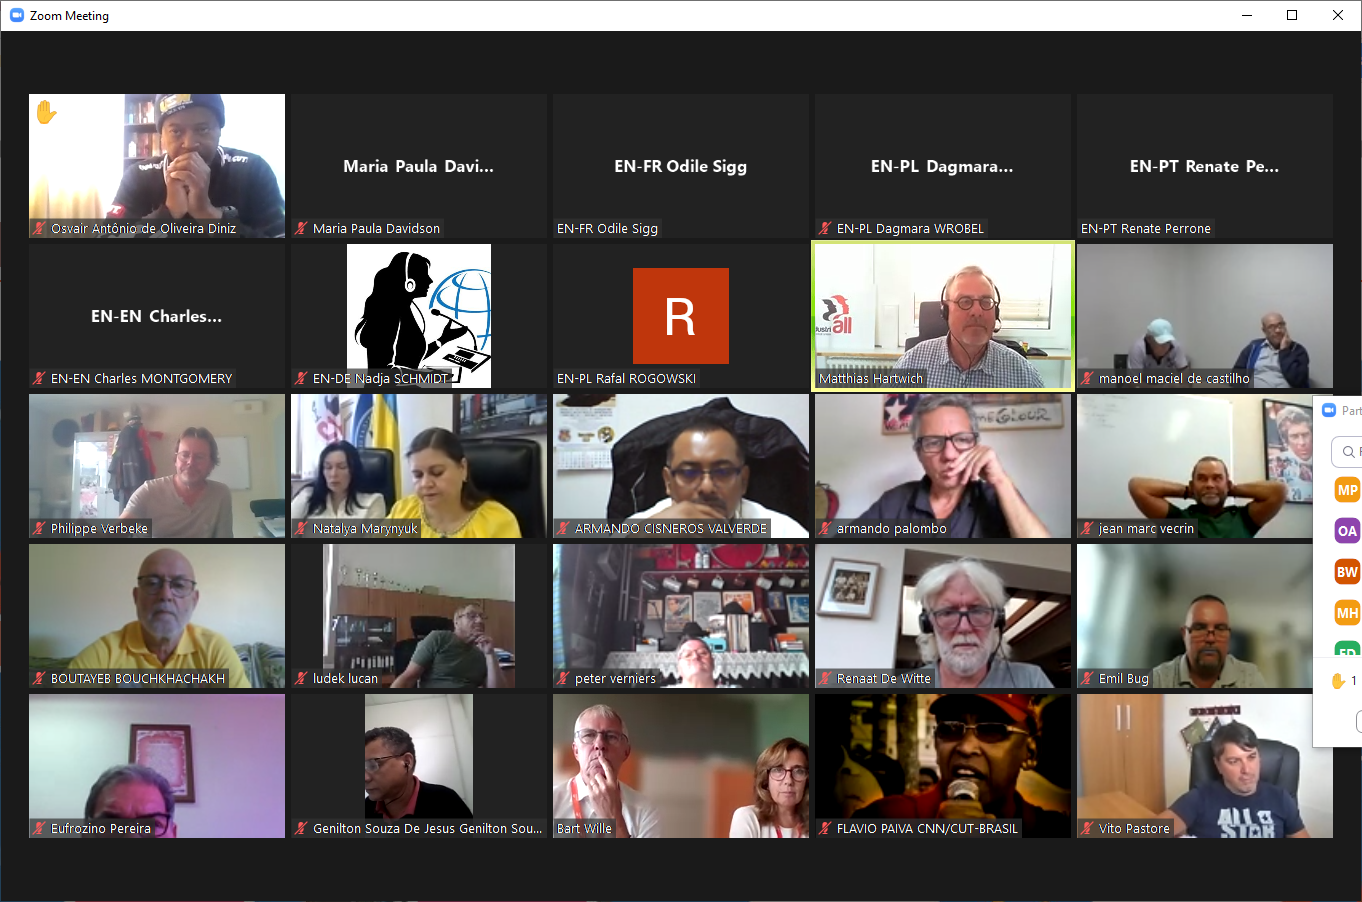The image size is (1362, 902).
Task: Select the MH participant avatar
Action: (x=1347, y=613)
